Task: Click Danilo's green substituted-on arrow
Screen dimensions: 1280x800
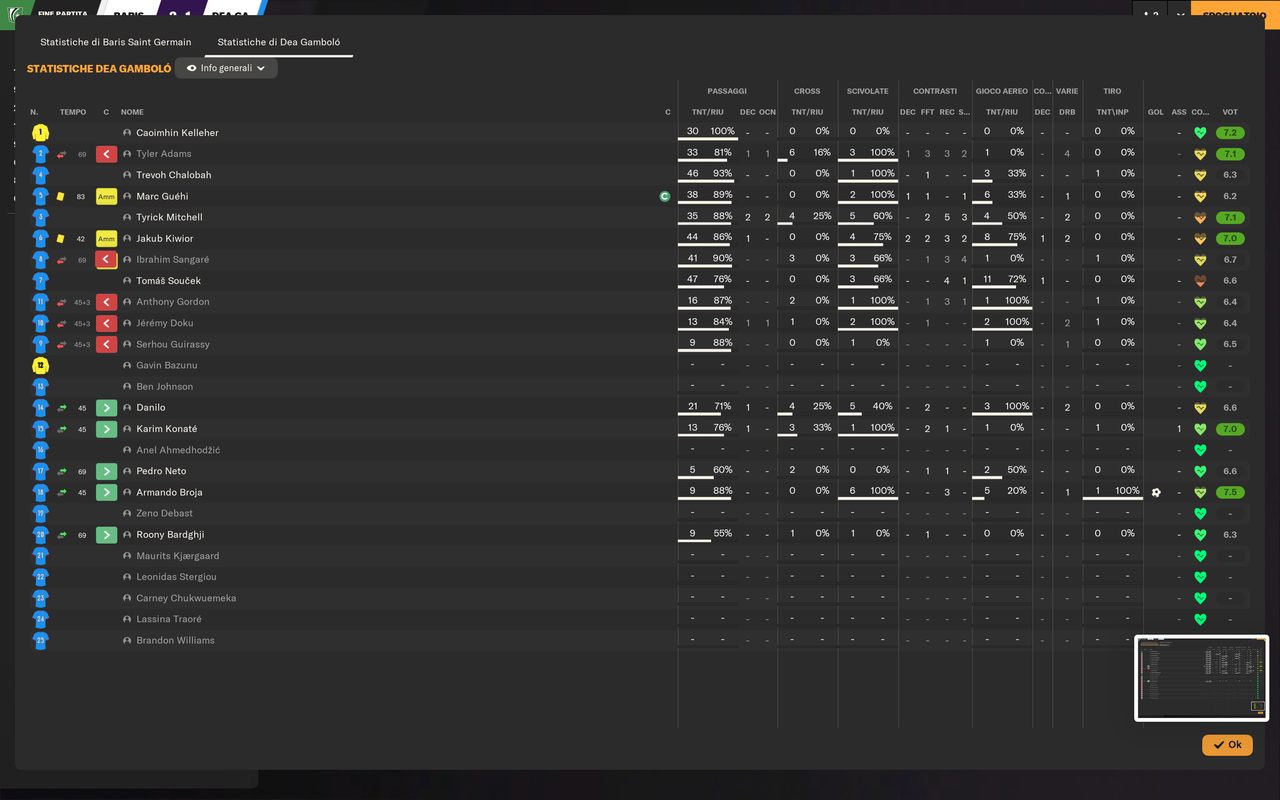Action: (x=107, y=408)
